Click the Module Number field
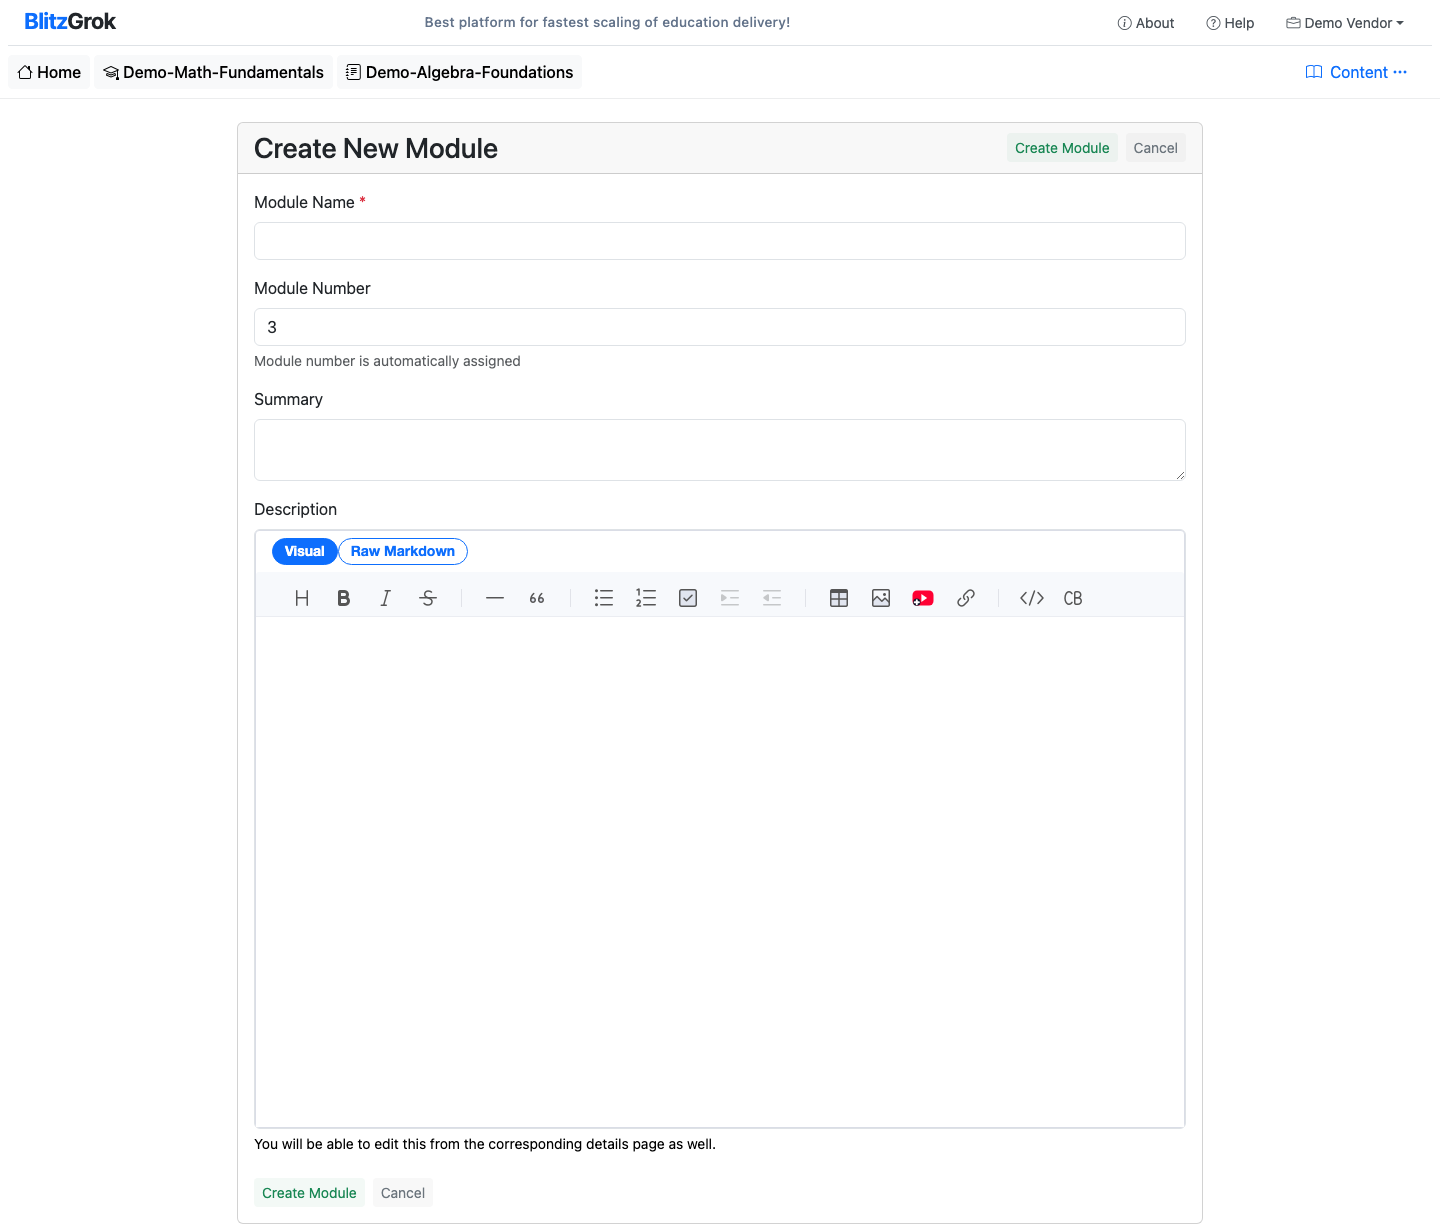This screenshot has height=1224, width=1440. [x=720, y=327]
